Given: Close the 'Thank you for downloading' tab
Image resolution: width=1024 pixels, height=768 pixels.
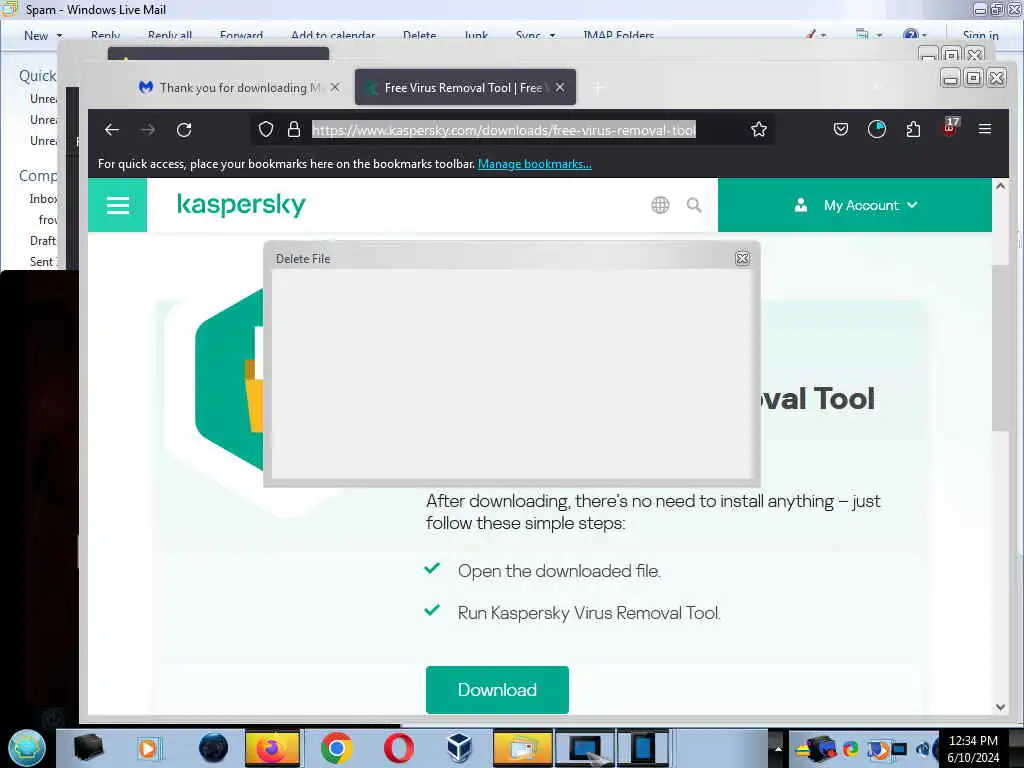Looking at the screenshot, I should point(335,87).
